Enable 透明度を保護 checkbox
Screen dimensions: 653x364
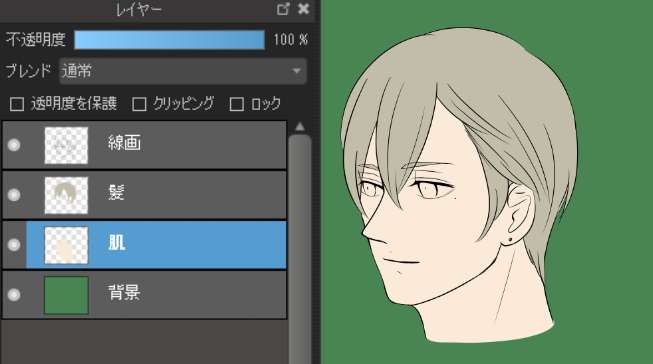click(x=17, y=104)
